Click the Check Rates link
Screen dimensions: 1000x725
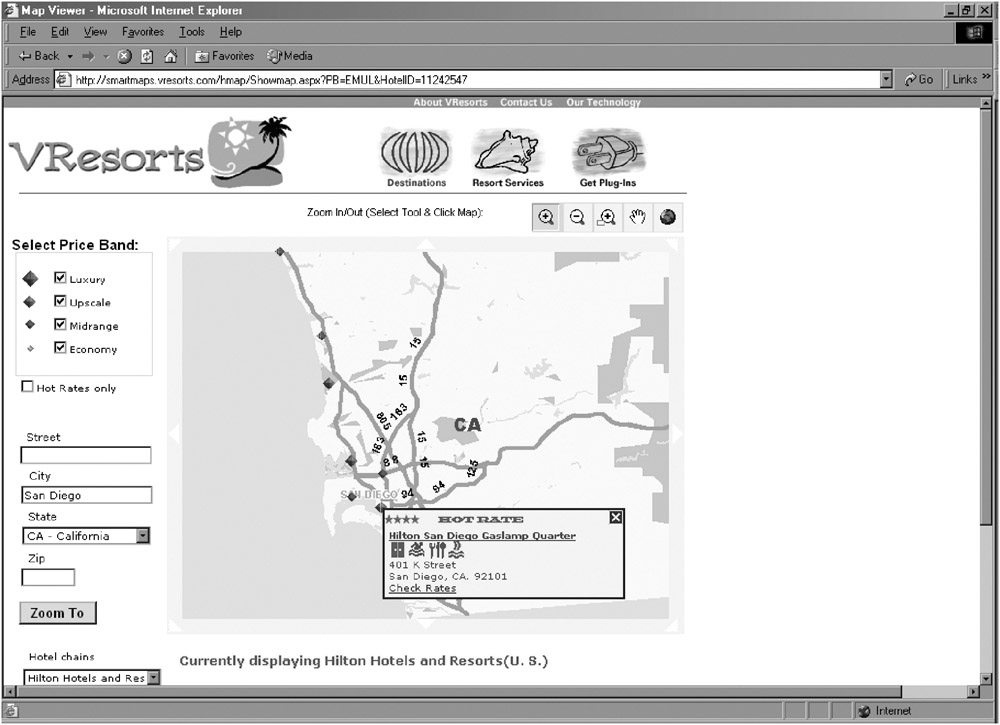[422, 588]
